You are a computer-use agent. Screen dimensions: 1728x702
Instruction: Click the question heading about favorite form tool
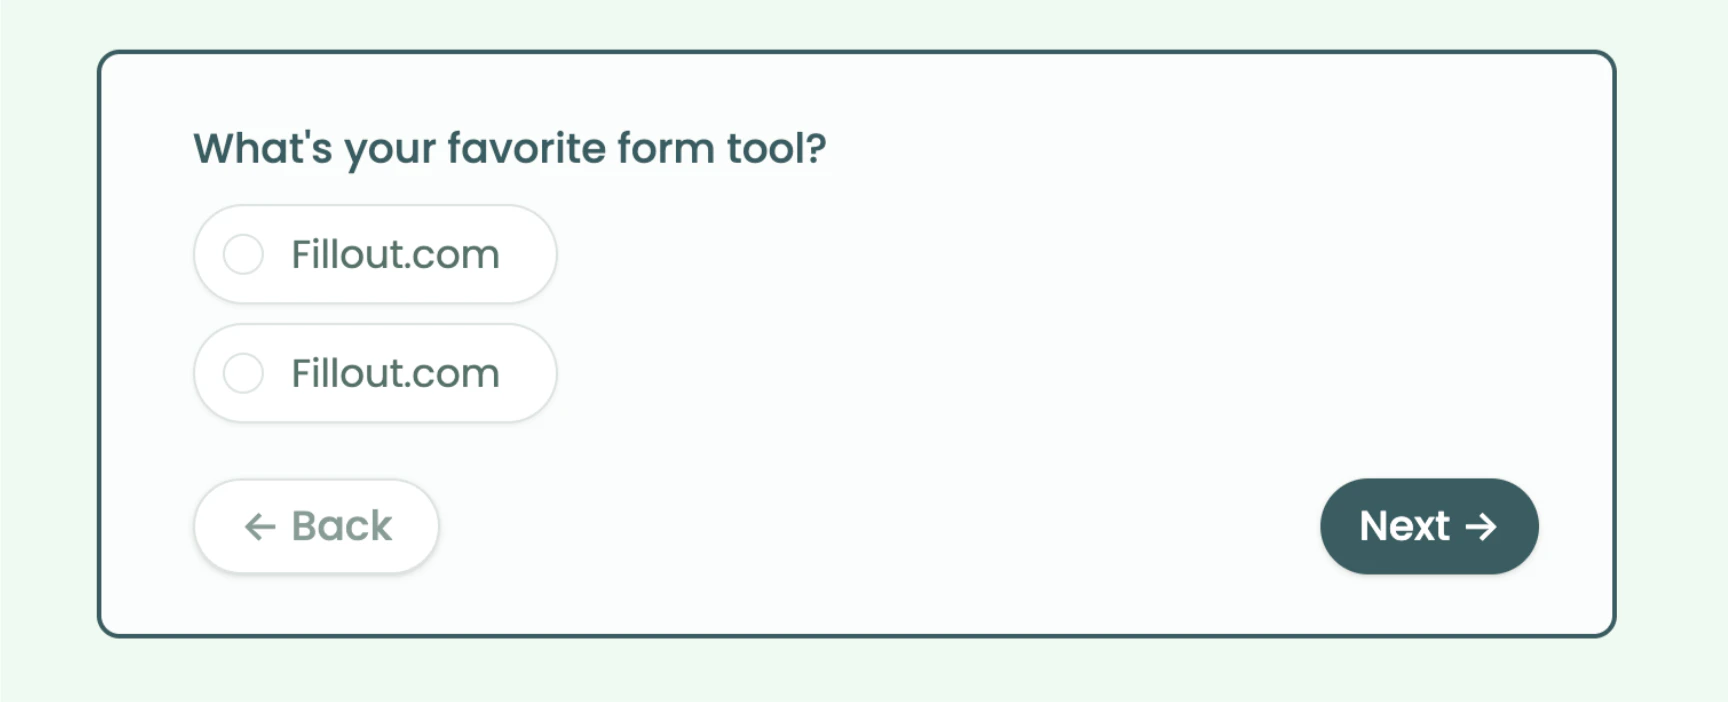[510, 148]
